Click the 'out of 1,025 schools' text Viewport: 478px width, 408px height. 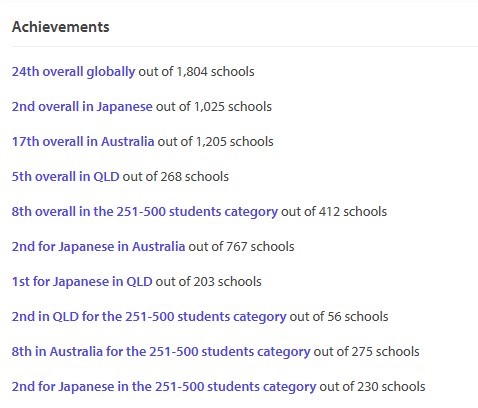tap(214, 107)
